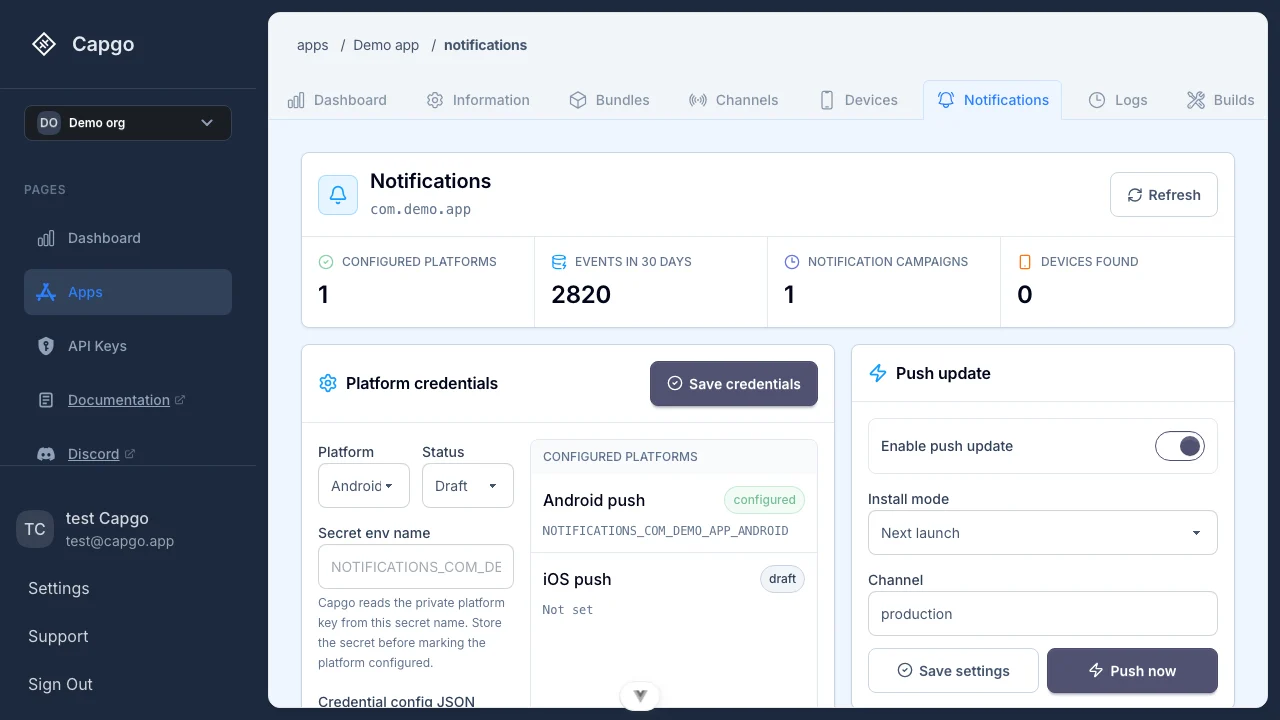Click the TC user avatar
This screenshot has height=720, width=1280.
pos(35,529)
